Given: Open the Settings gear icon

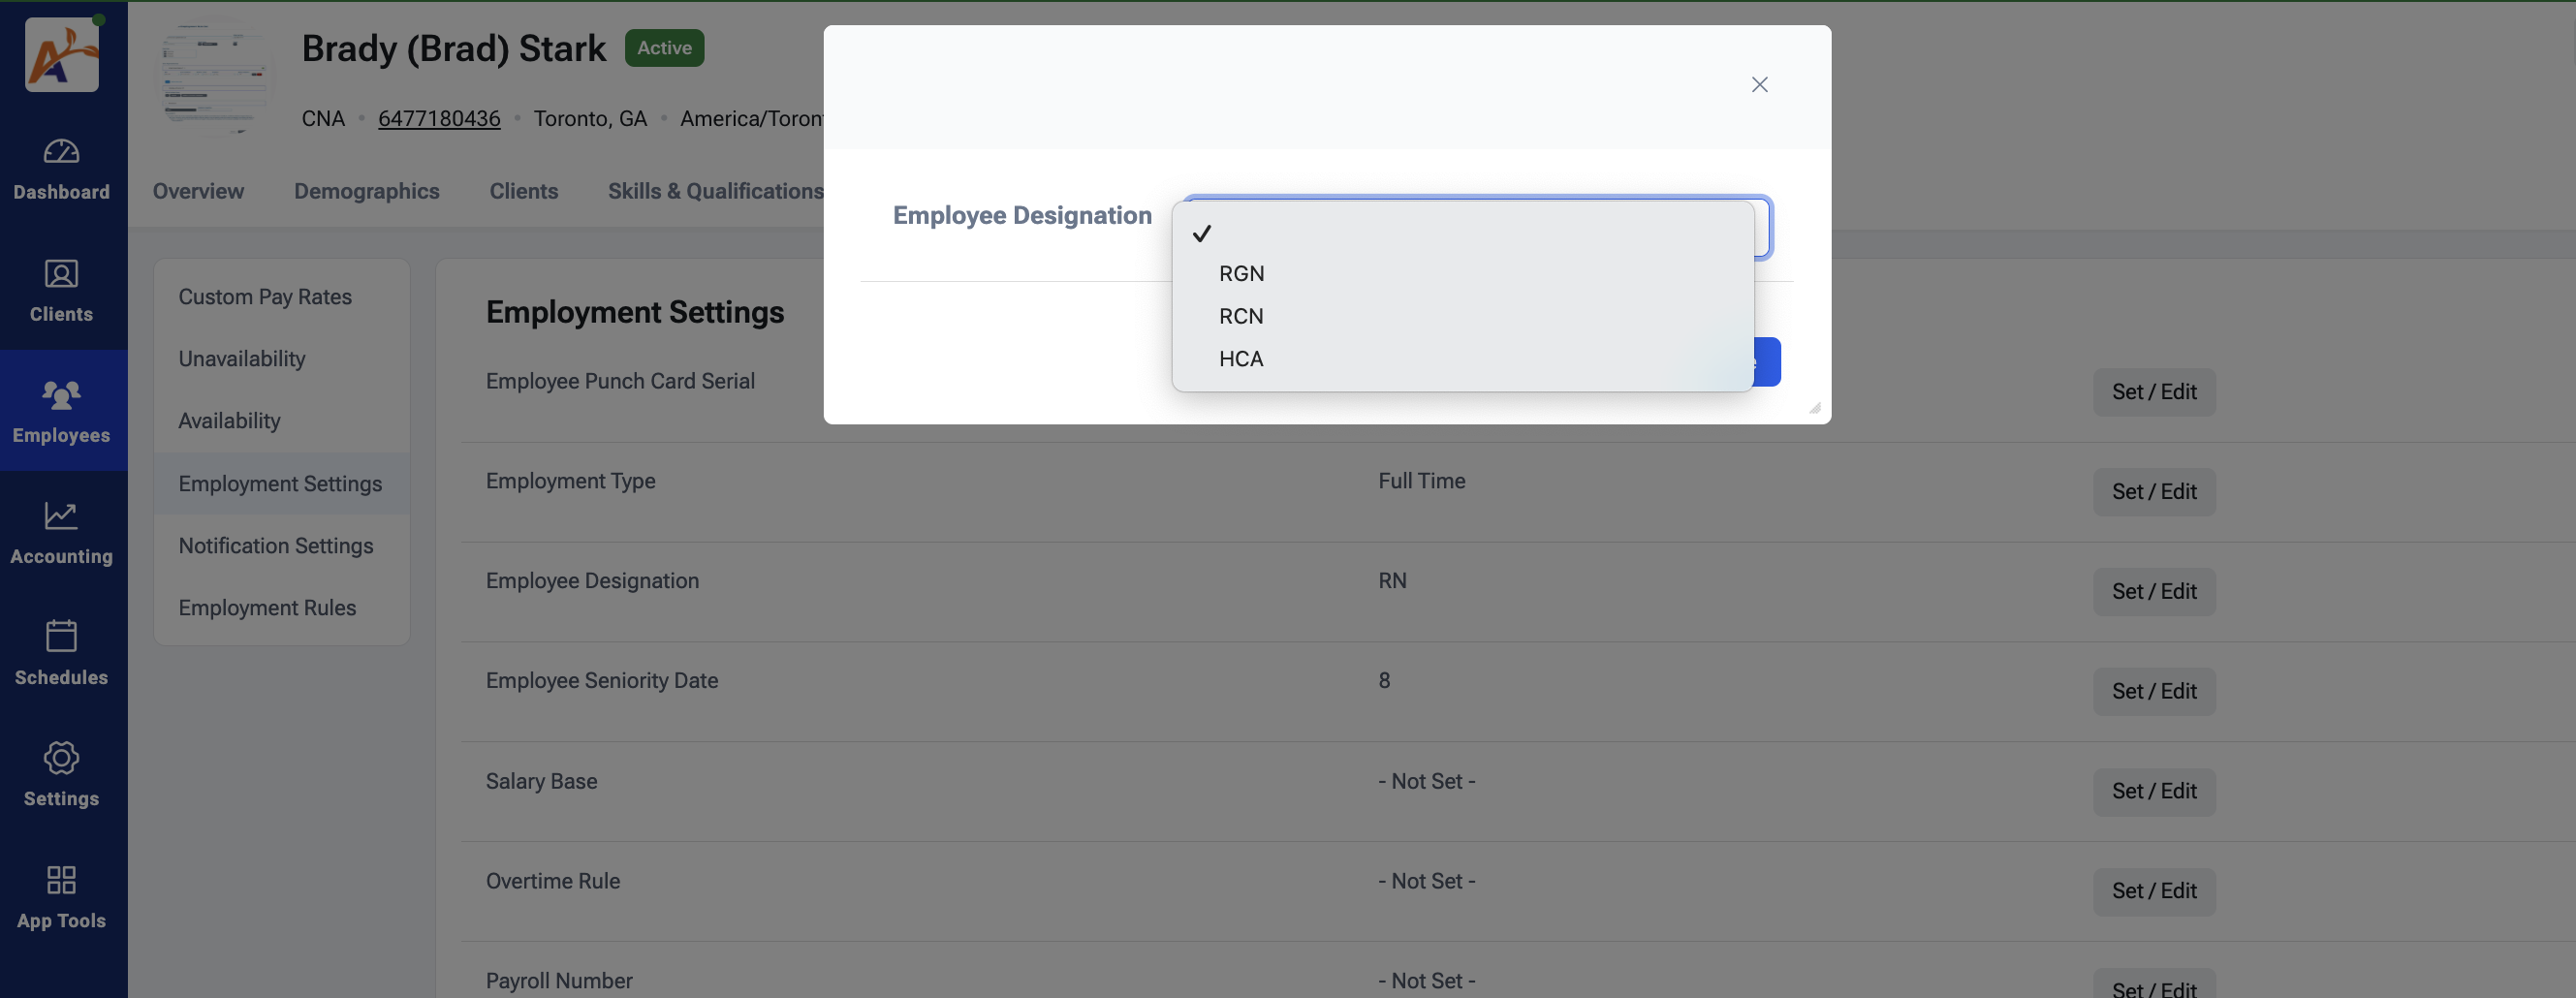Looking at the screenshot, I should [61, 758].
